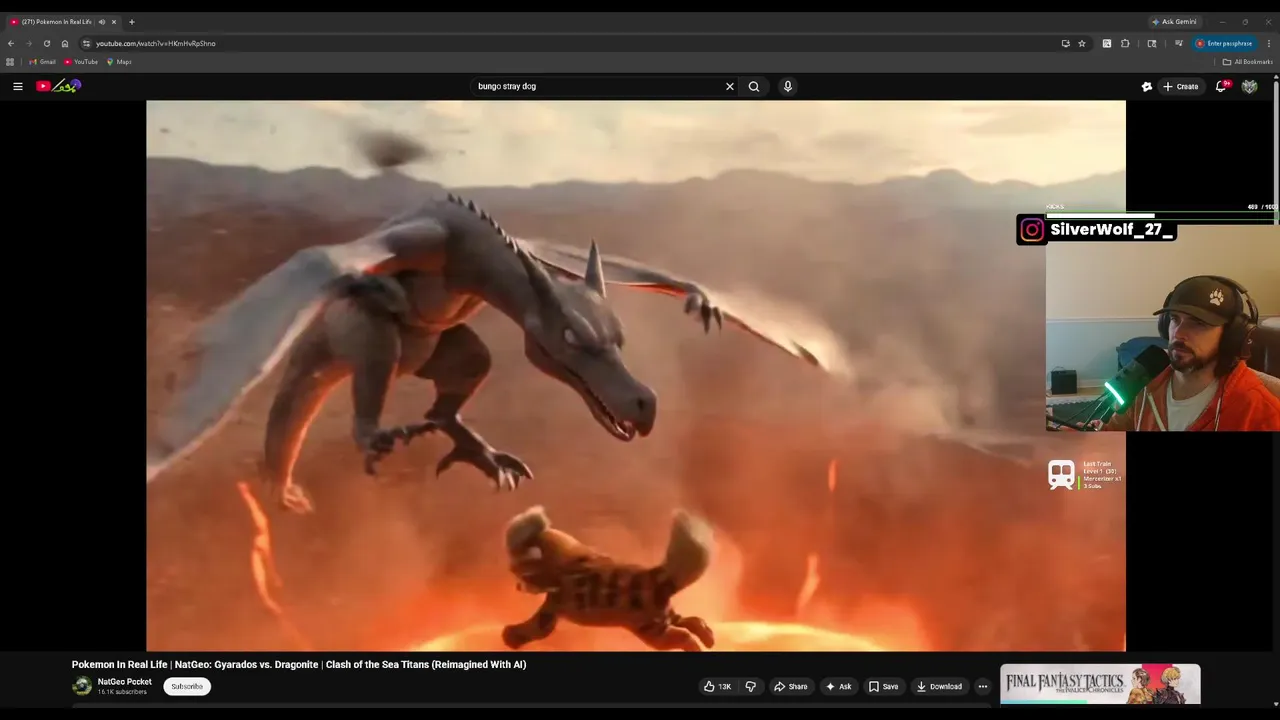The height and width of the screenshot is (720, 1280).
Task: Bookmark this page with the star
Action: pos(1082,43)
